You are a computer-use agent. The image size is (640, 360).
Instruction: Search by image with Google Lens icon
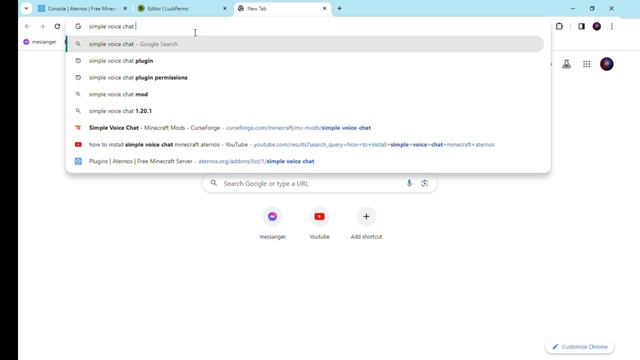pos(424,184)
